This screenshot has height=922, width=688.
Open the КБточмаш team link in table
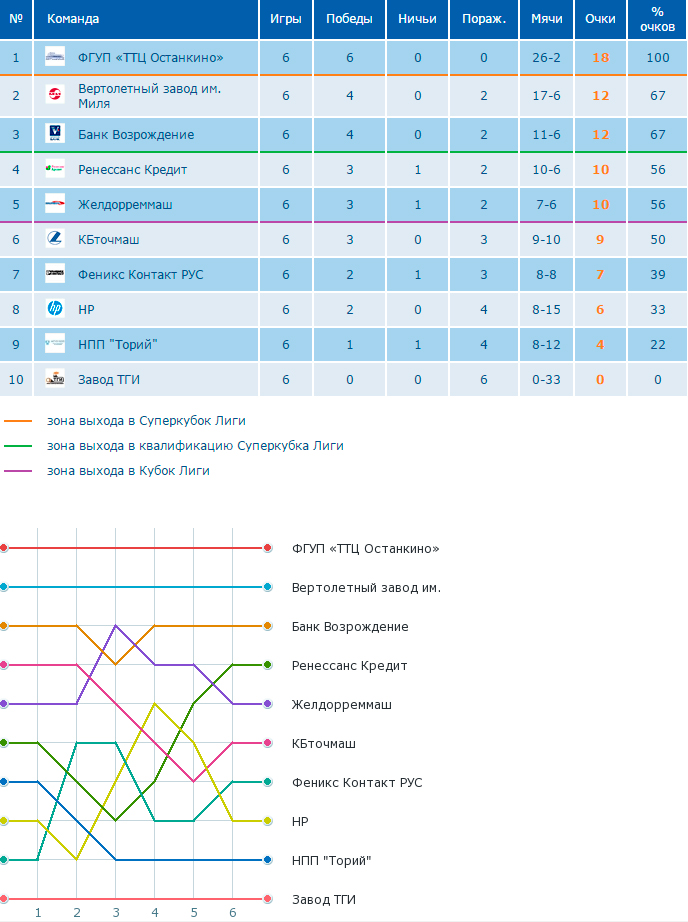(x=108, y=239)
